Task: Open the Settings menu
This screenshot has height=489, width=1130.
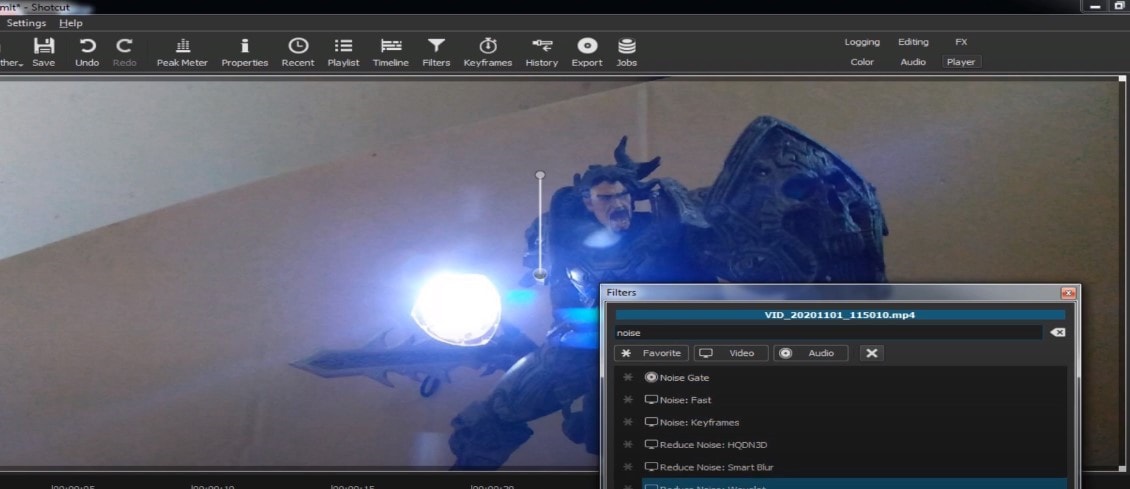Action: (26, 23)
